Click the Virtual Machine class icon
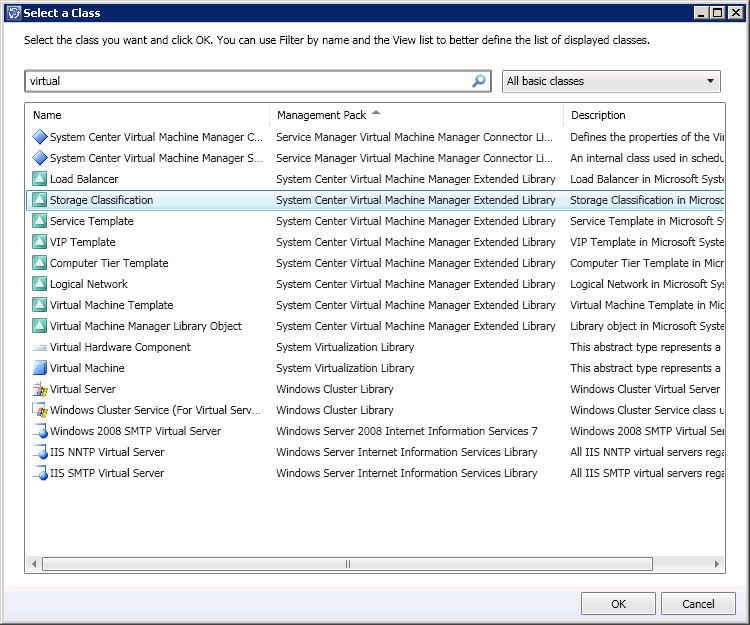The width and height of the screenshot is (750, 625). [x=40, y=368]
